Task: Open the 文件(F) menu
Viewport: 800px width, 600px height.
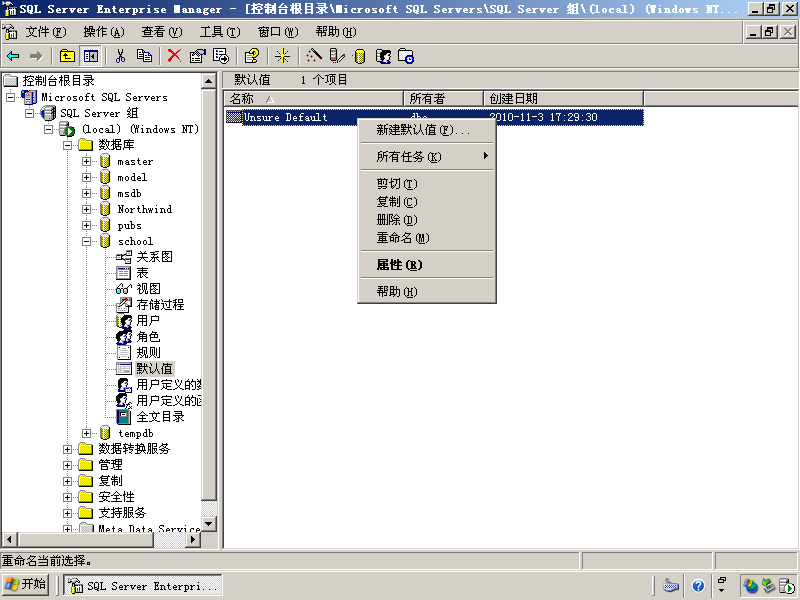Action: point(46,32)
